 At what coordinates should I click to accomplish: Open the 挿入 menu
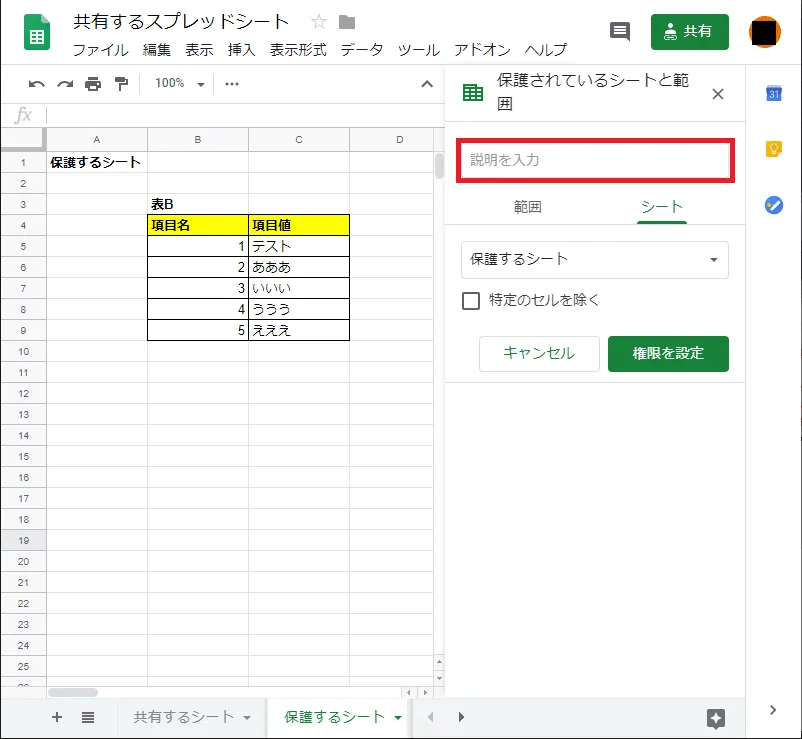pyautogui.click(x=241, y=50)
